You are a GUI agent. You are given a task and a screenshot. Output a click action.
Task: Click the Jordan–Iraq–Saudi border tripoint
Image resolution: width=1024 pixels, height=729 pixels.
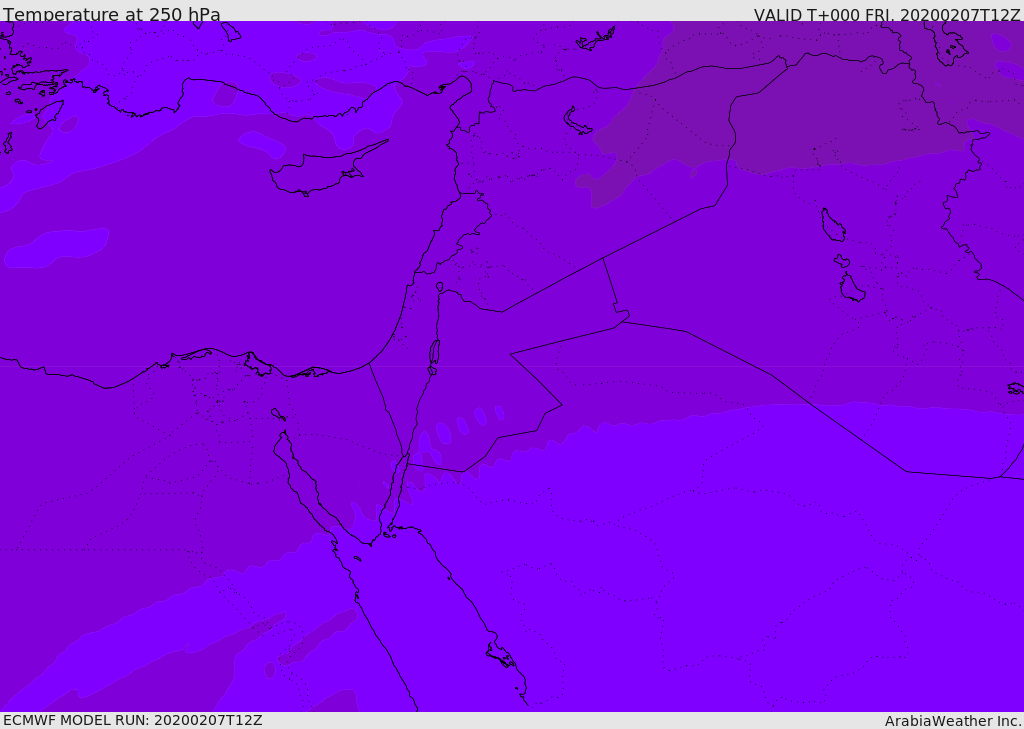622,321
